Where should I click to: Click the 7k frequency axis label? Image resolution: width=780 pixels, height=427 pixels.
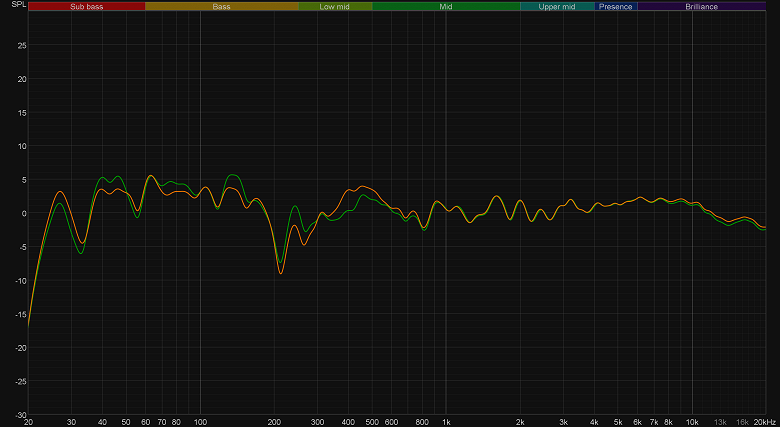pos(654,422)
